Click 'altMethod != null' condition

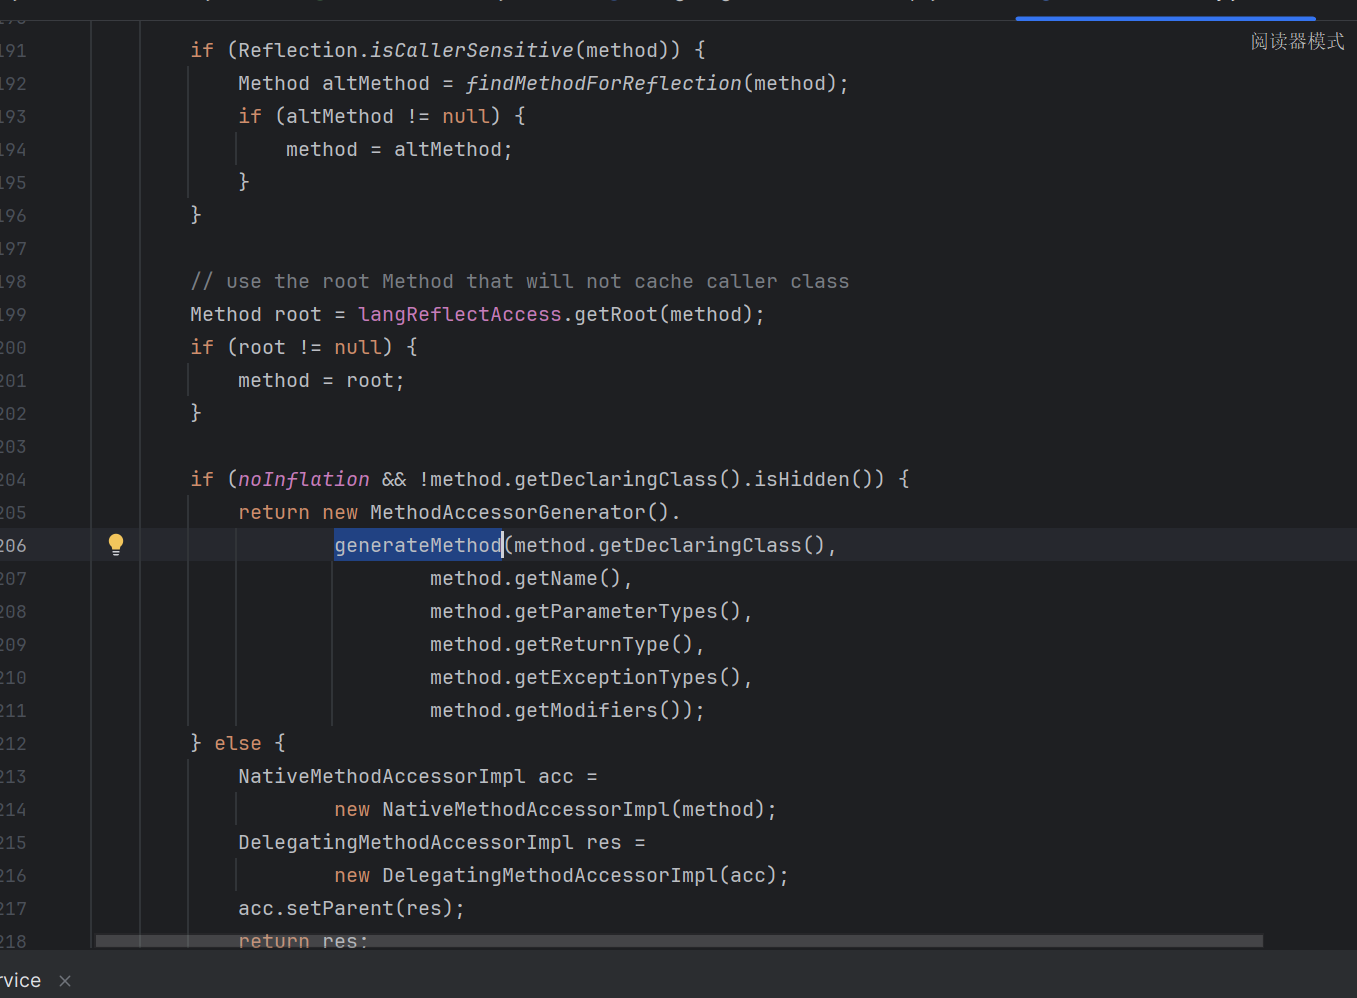click(387, 116)
